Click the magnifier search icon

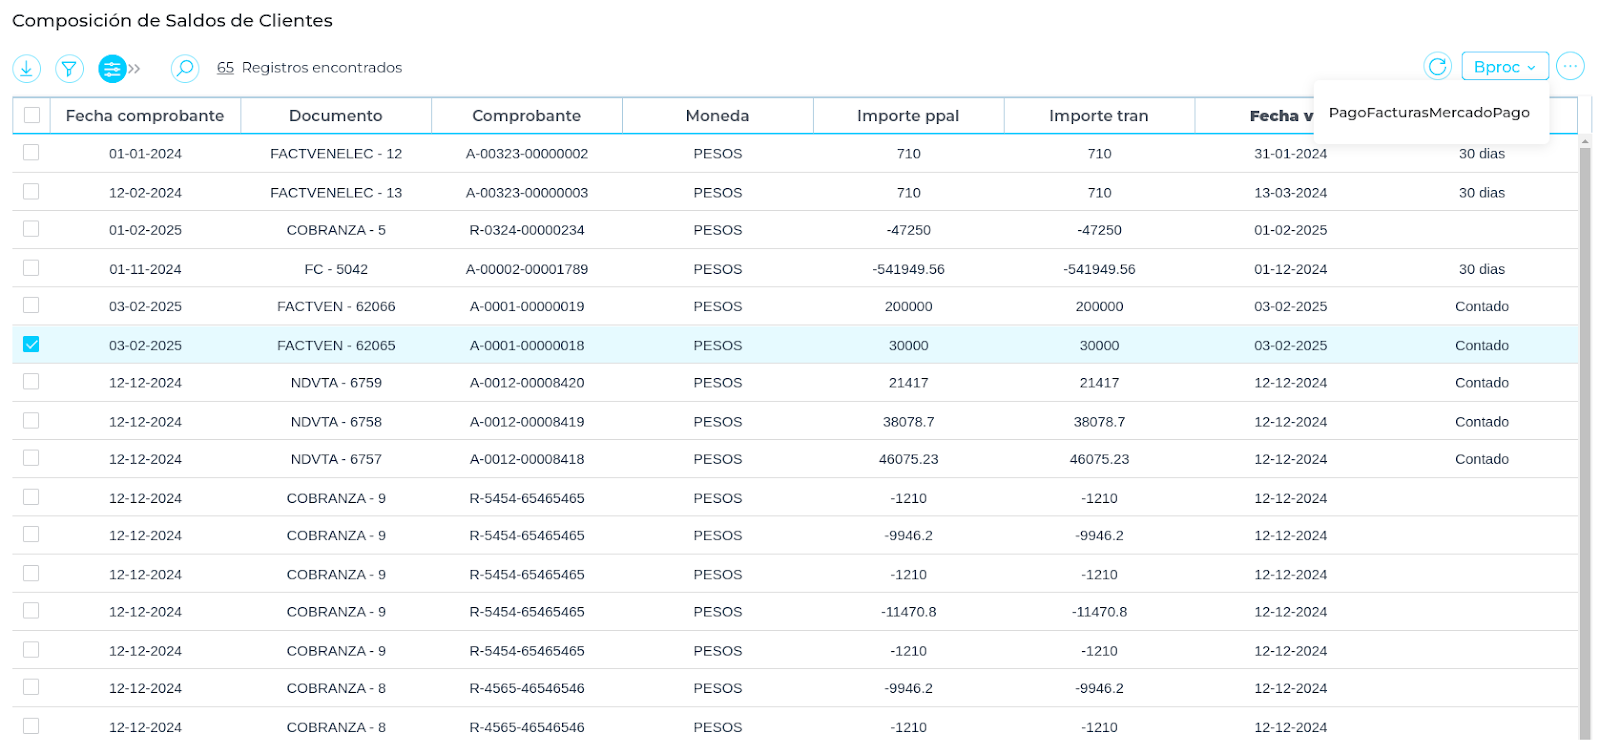185,68
